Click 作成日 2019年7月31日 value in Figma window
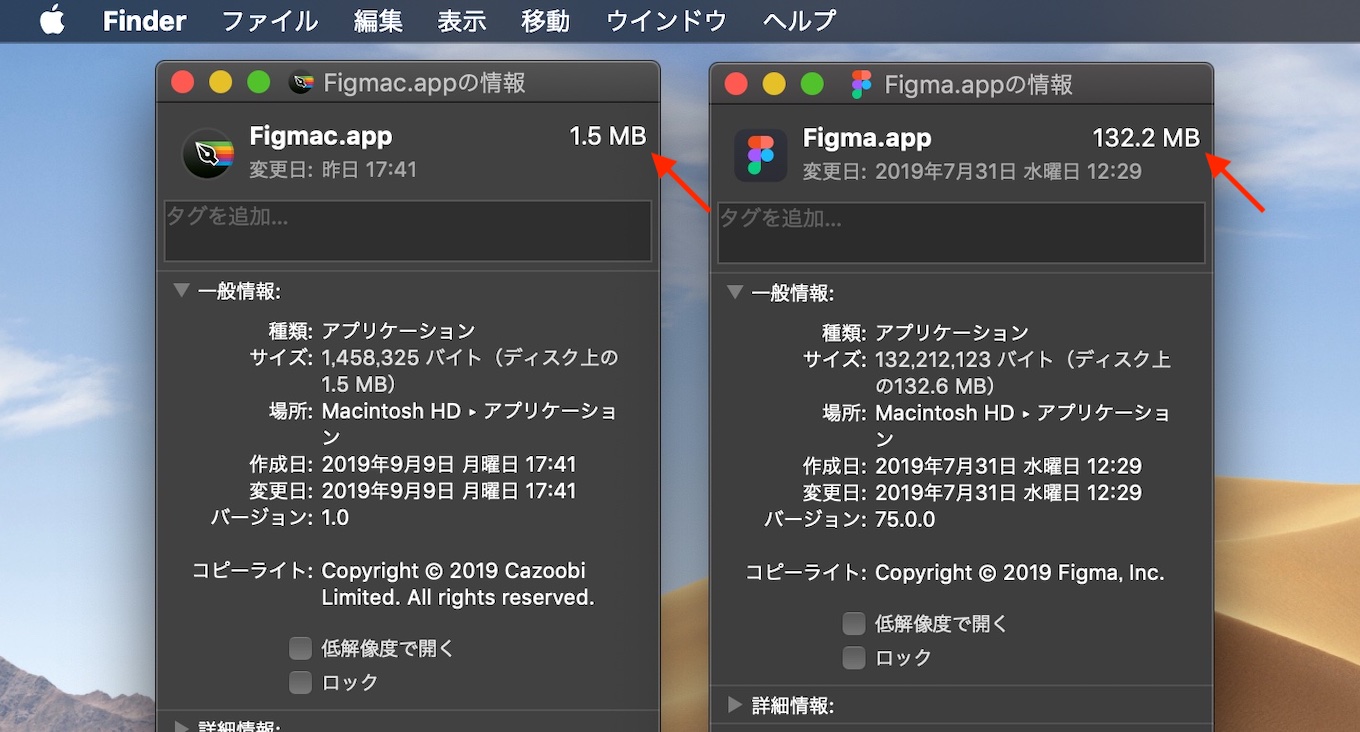Image resolution: width=1360 pixels, height=732 pixels. [x=1008, y=466]
